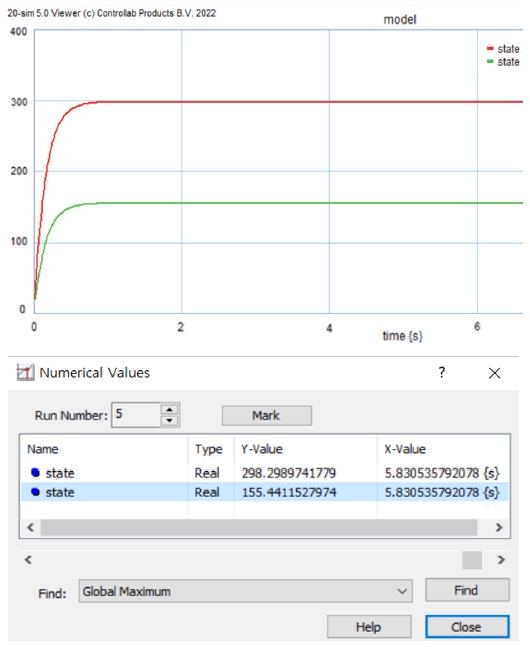Click the blue dot beside 298.2989741779 state
Screen dimensions: 530x647
[35, 472]
